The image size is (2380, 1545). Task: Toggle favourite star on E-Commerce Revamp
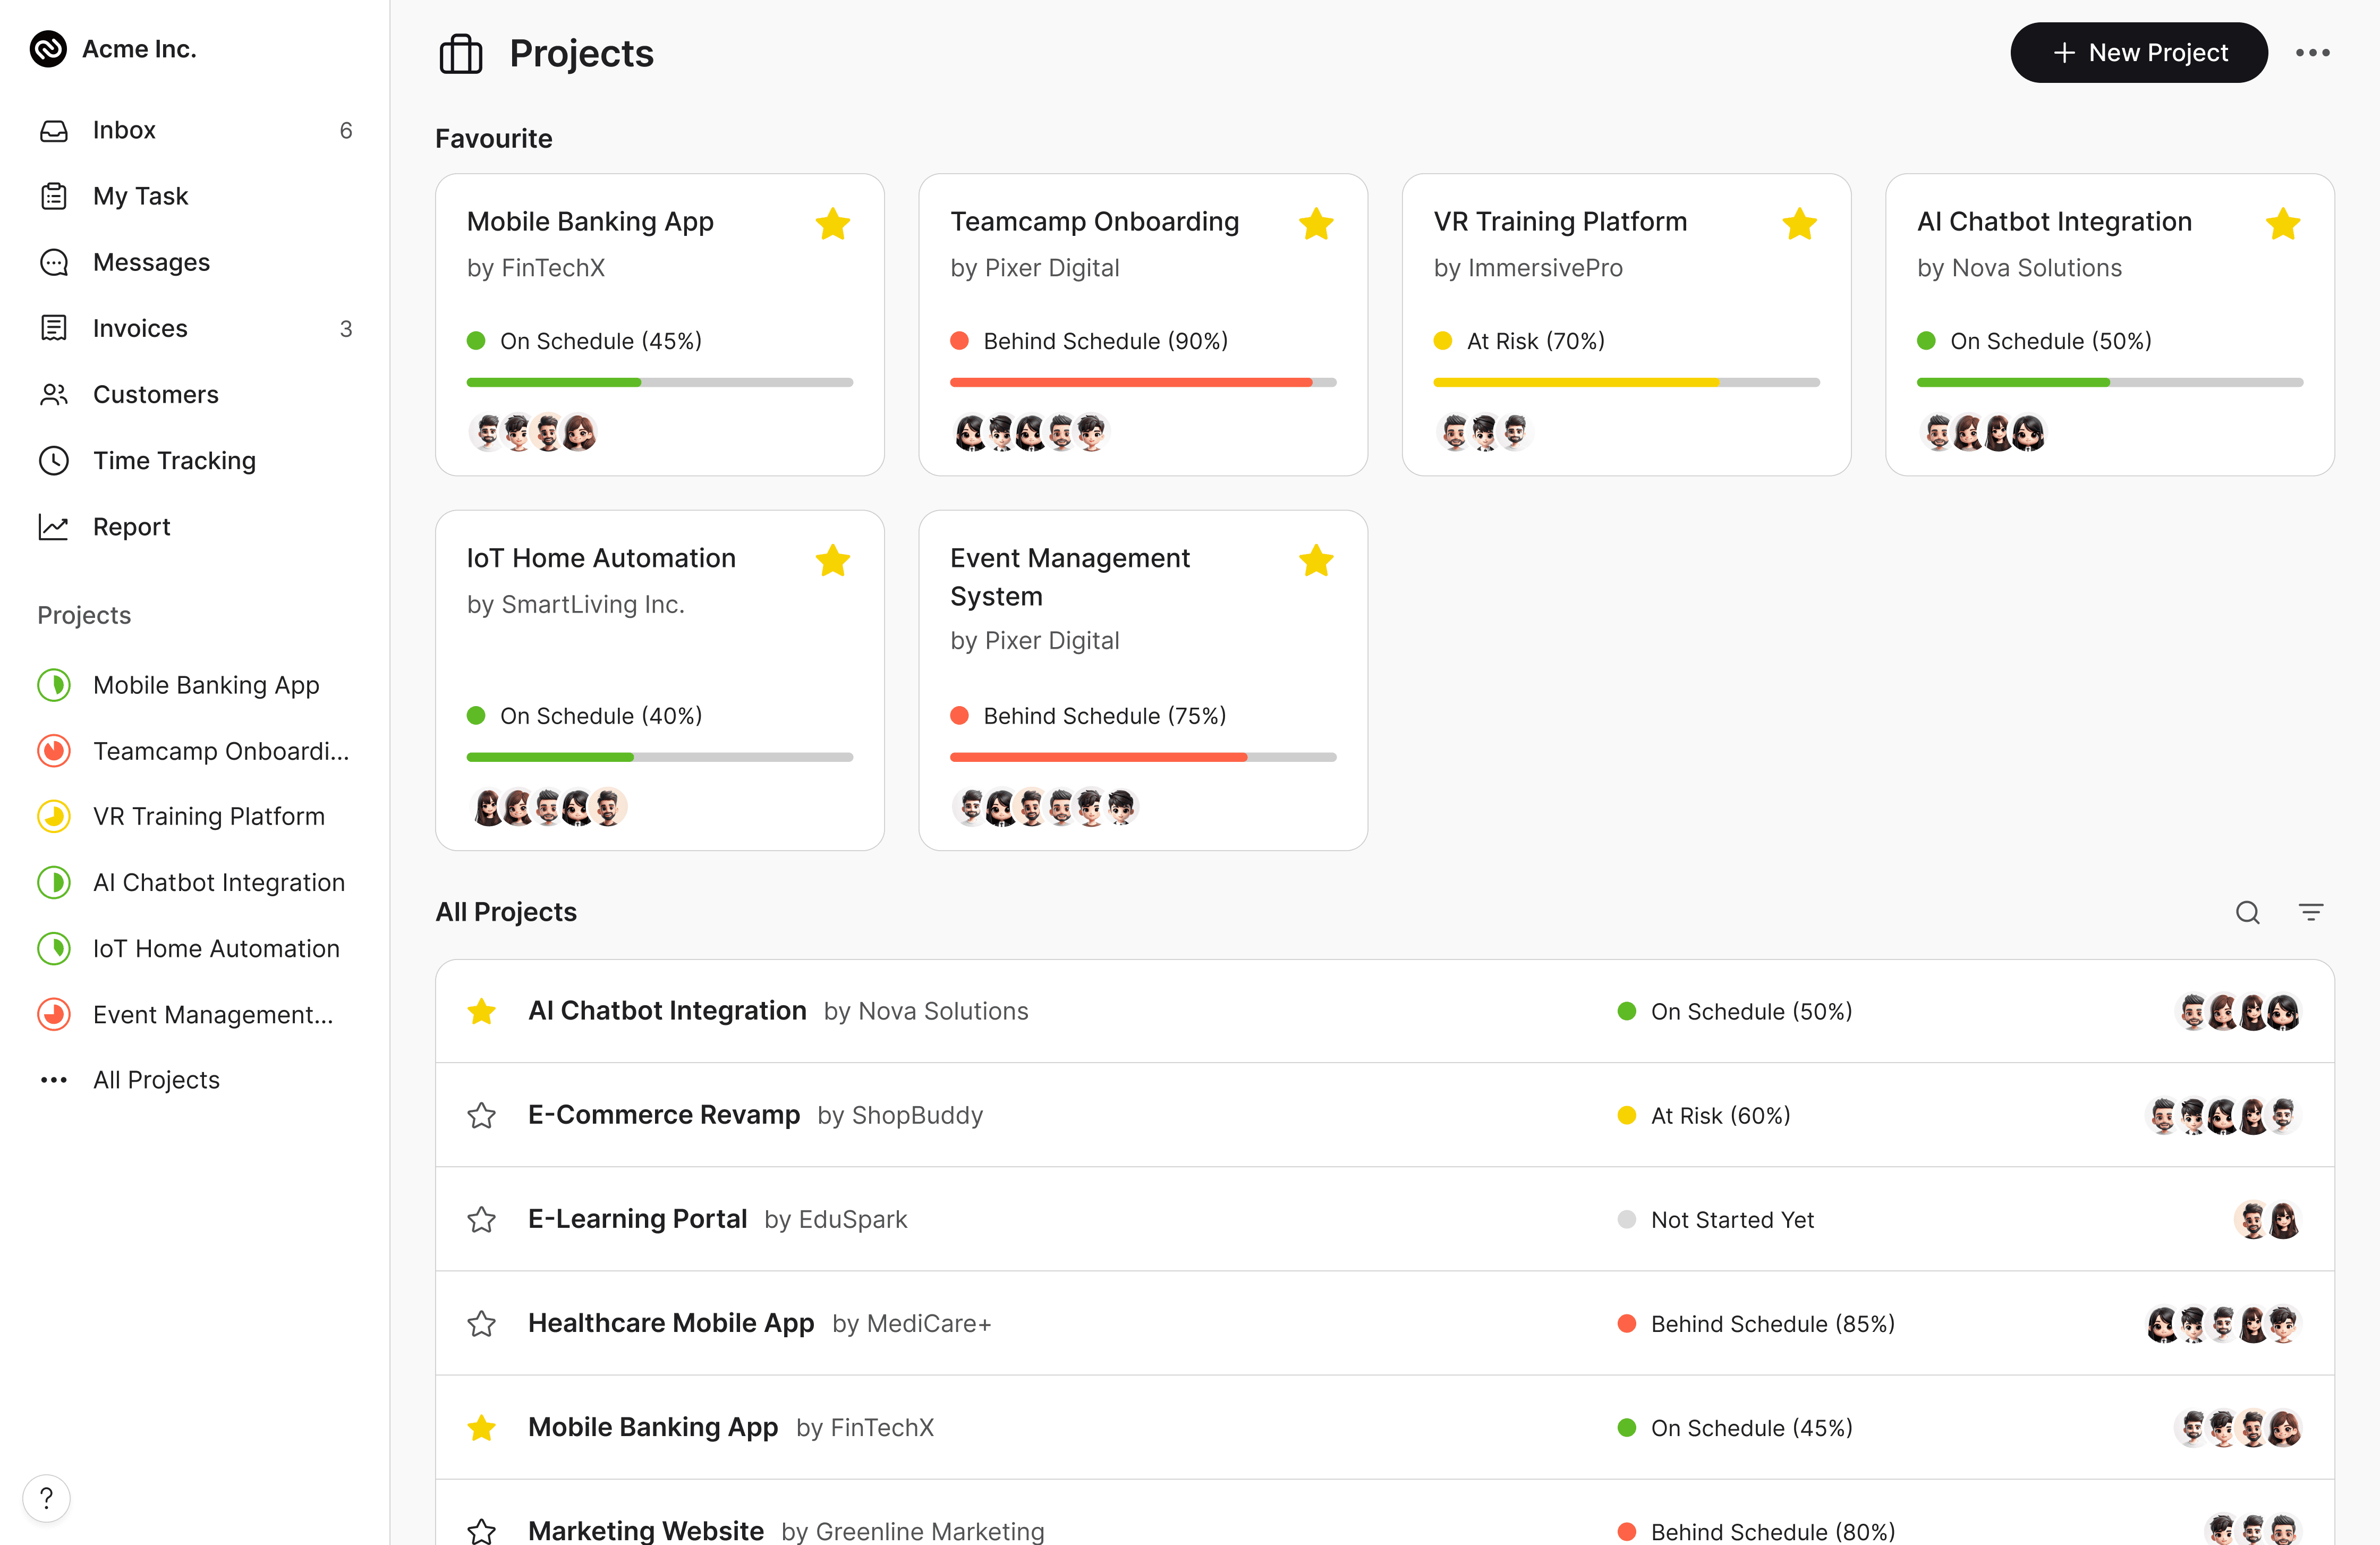pos(481,1115)
